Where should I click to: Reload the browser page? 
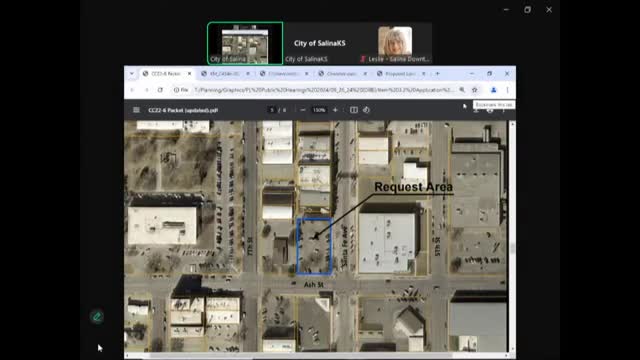(160, 90)
